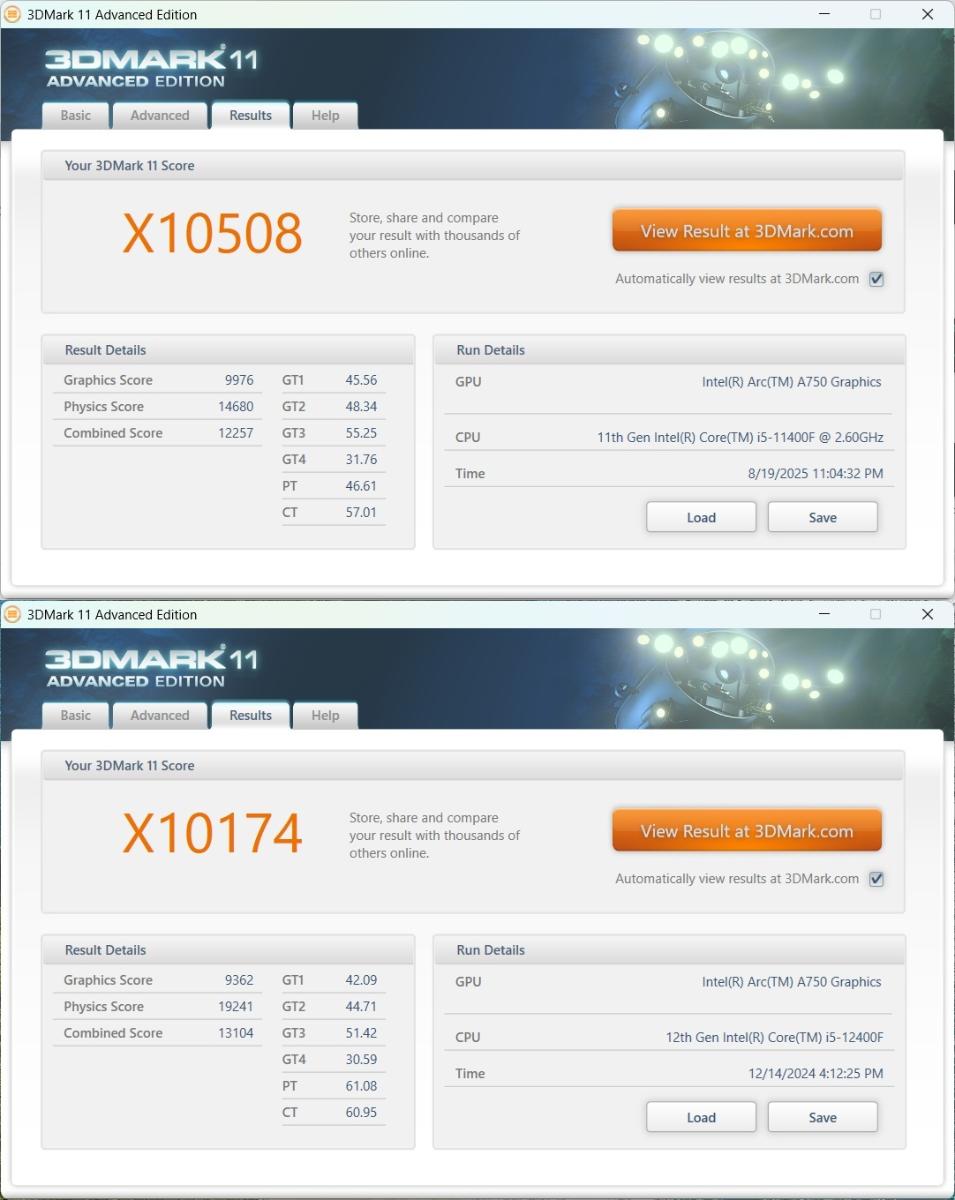Click the GT4 value 31.76
The height and width of the screenshot is (1200, 955).
pos(361,459)
